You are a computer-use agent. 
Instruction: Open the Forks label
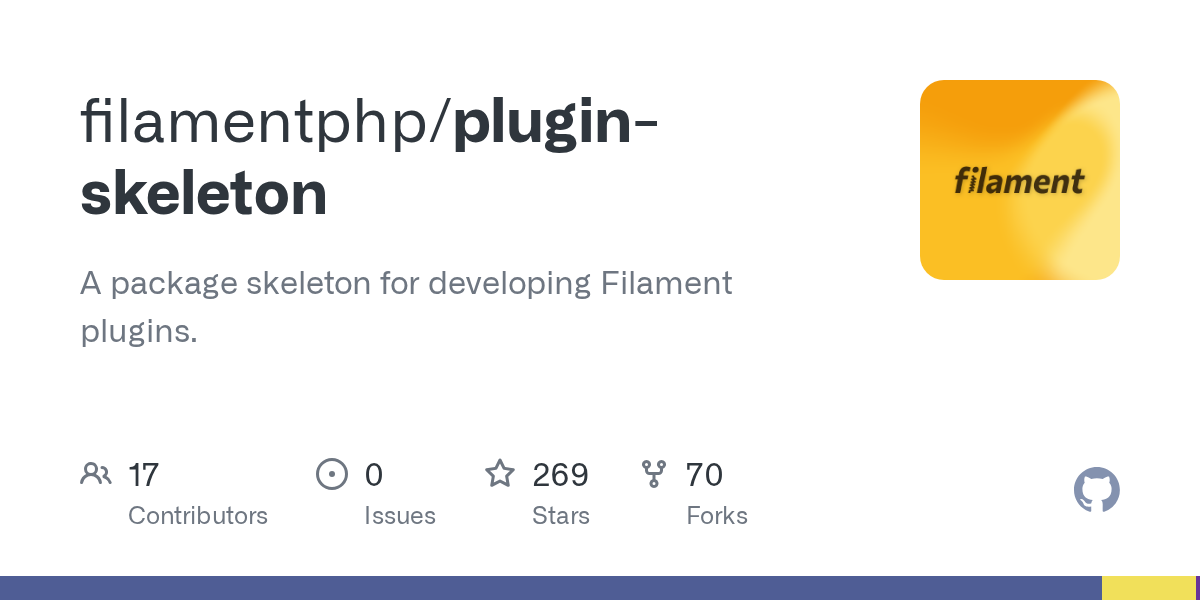(x=717, y=516)
